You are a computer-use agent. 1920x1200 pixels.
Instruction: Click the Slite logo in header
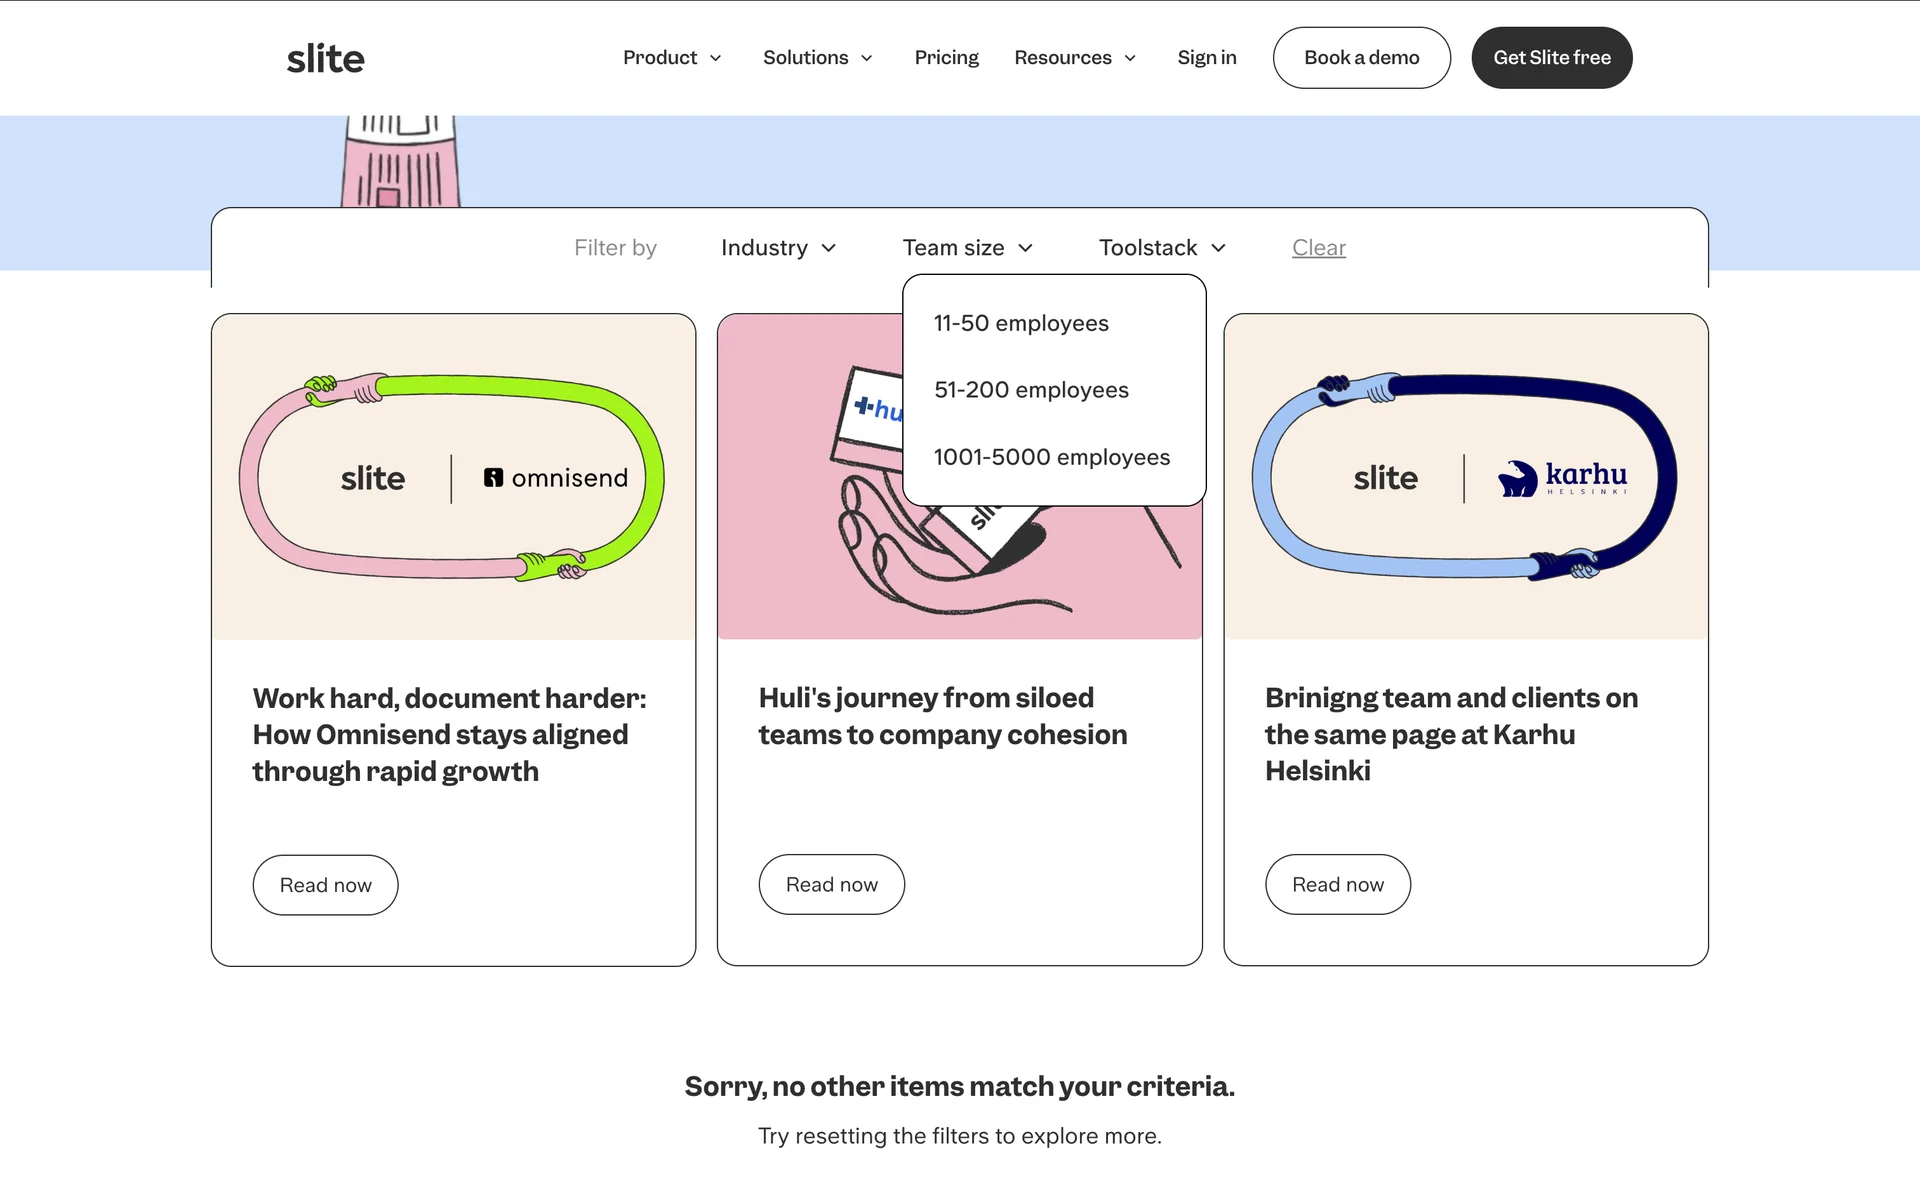pyautogui.click(x=325, y=58)
